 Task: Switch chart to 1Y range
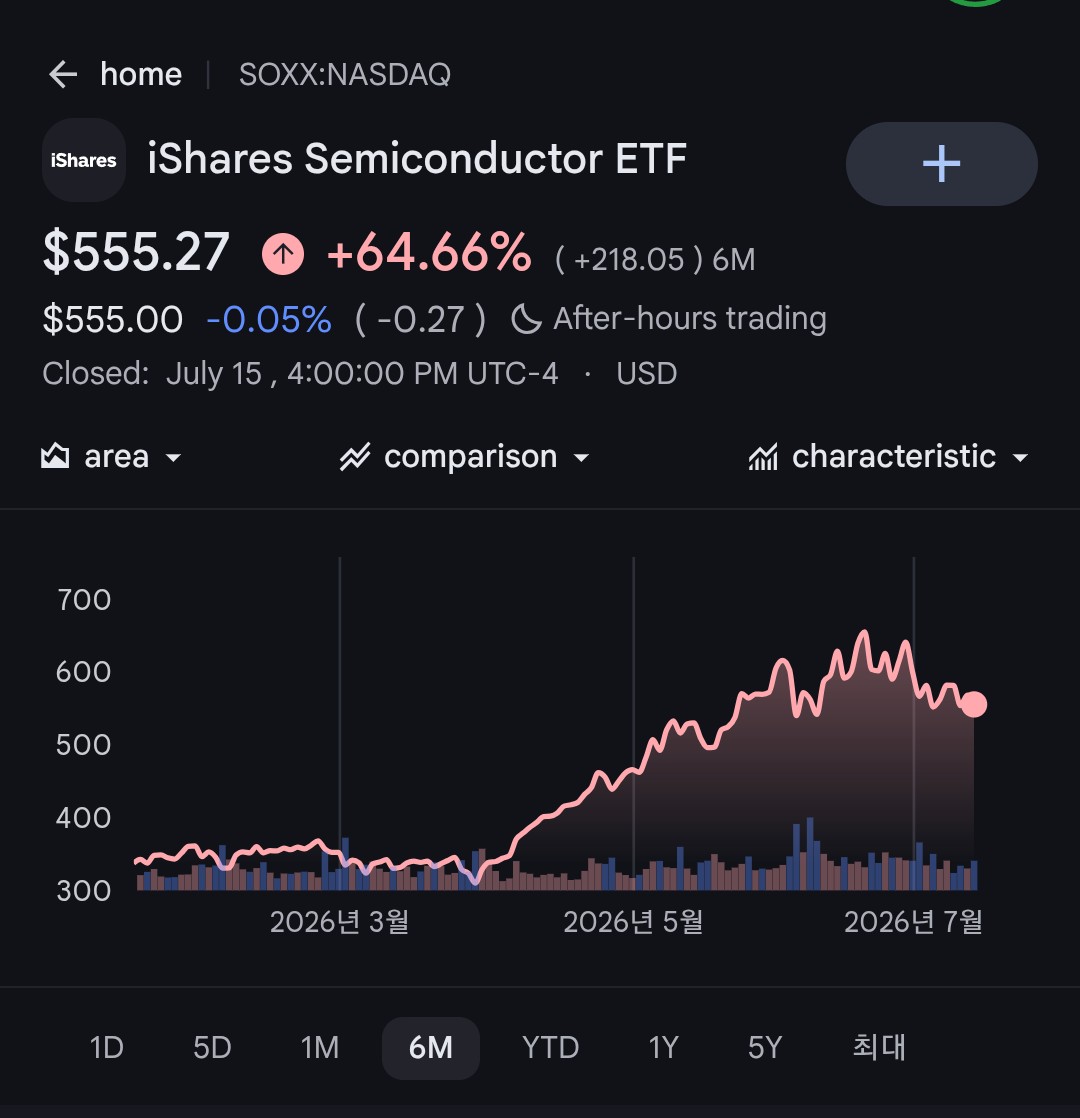pos(663,1047)
